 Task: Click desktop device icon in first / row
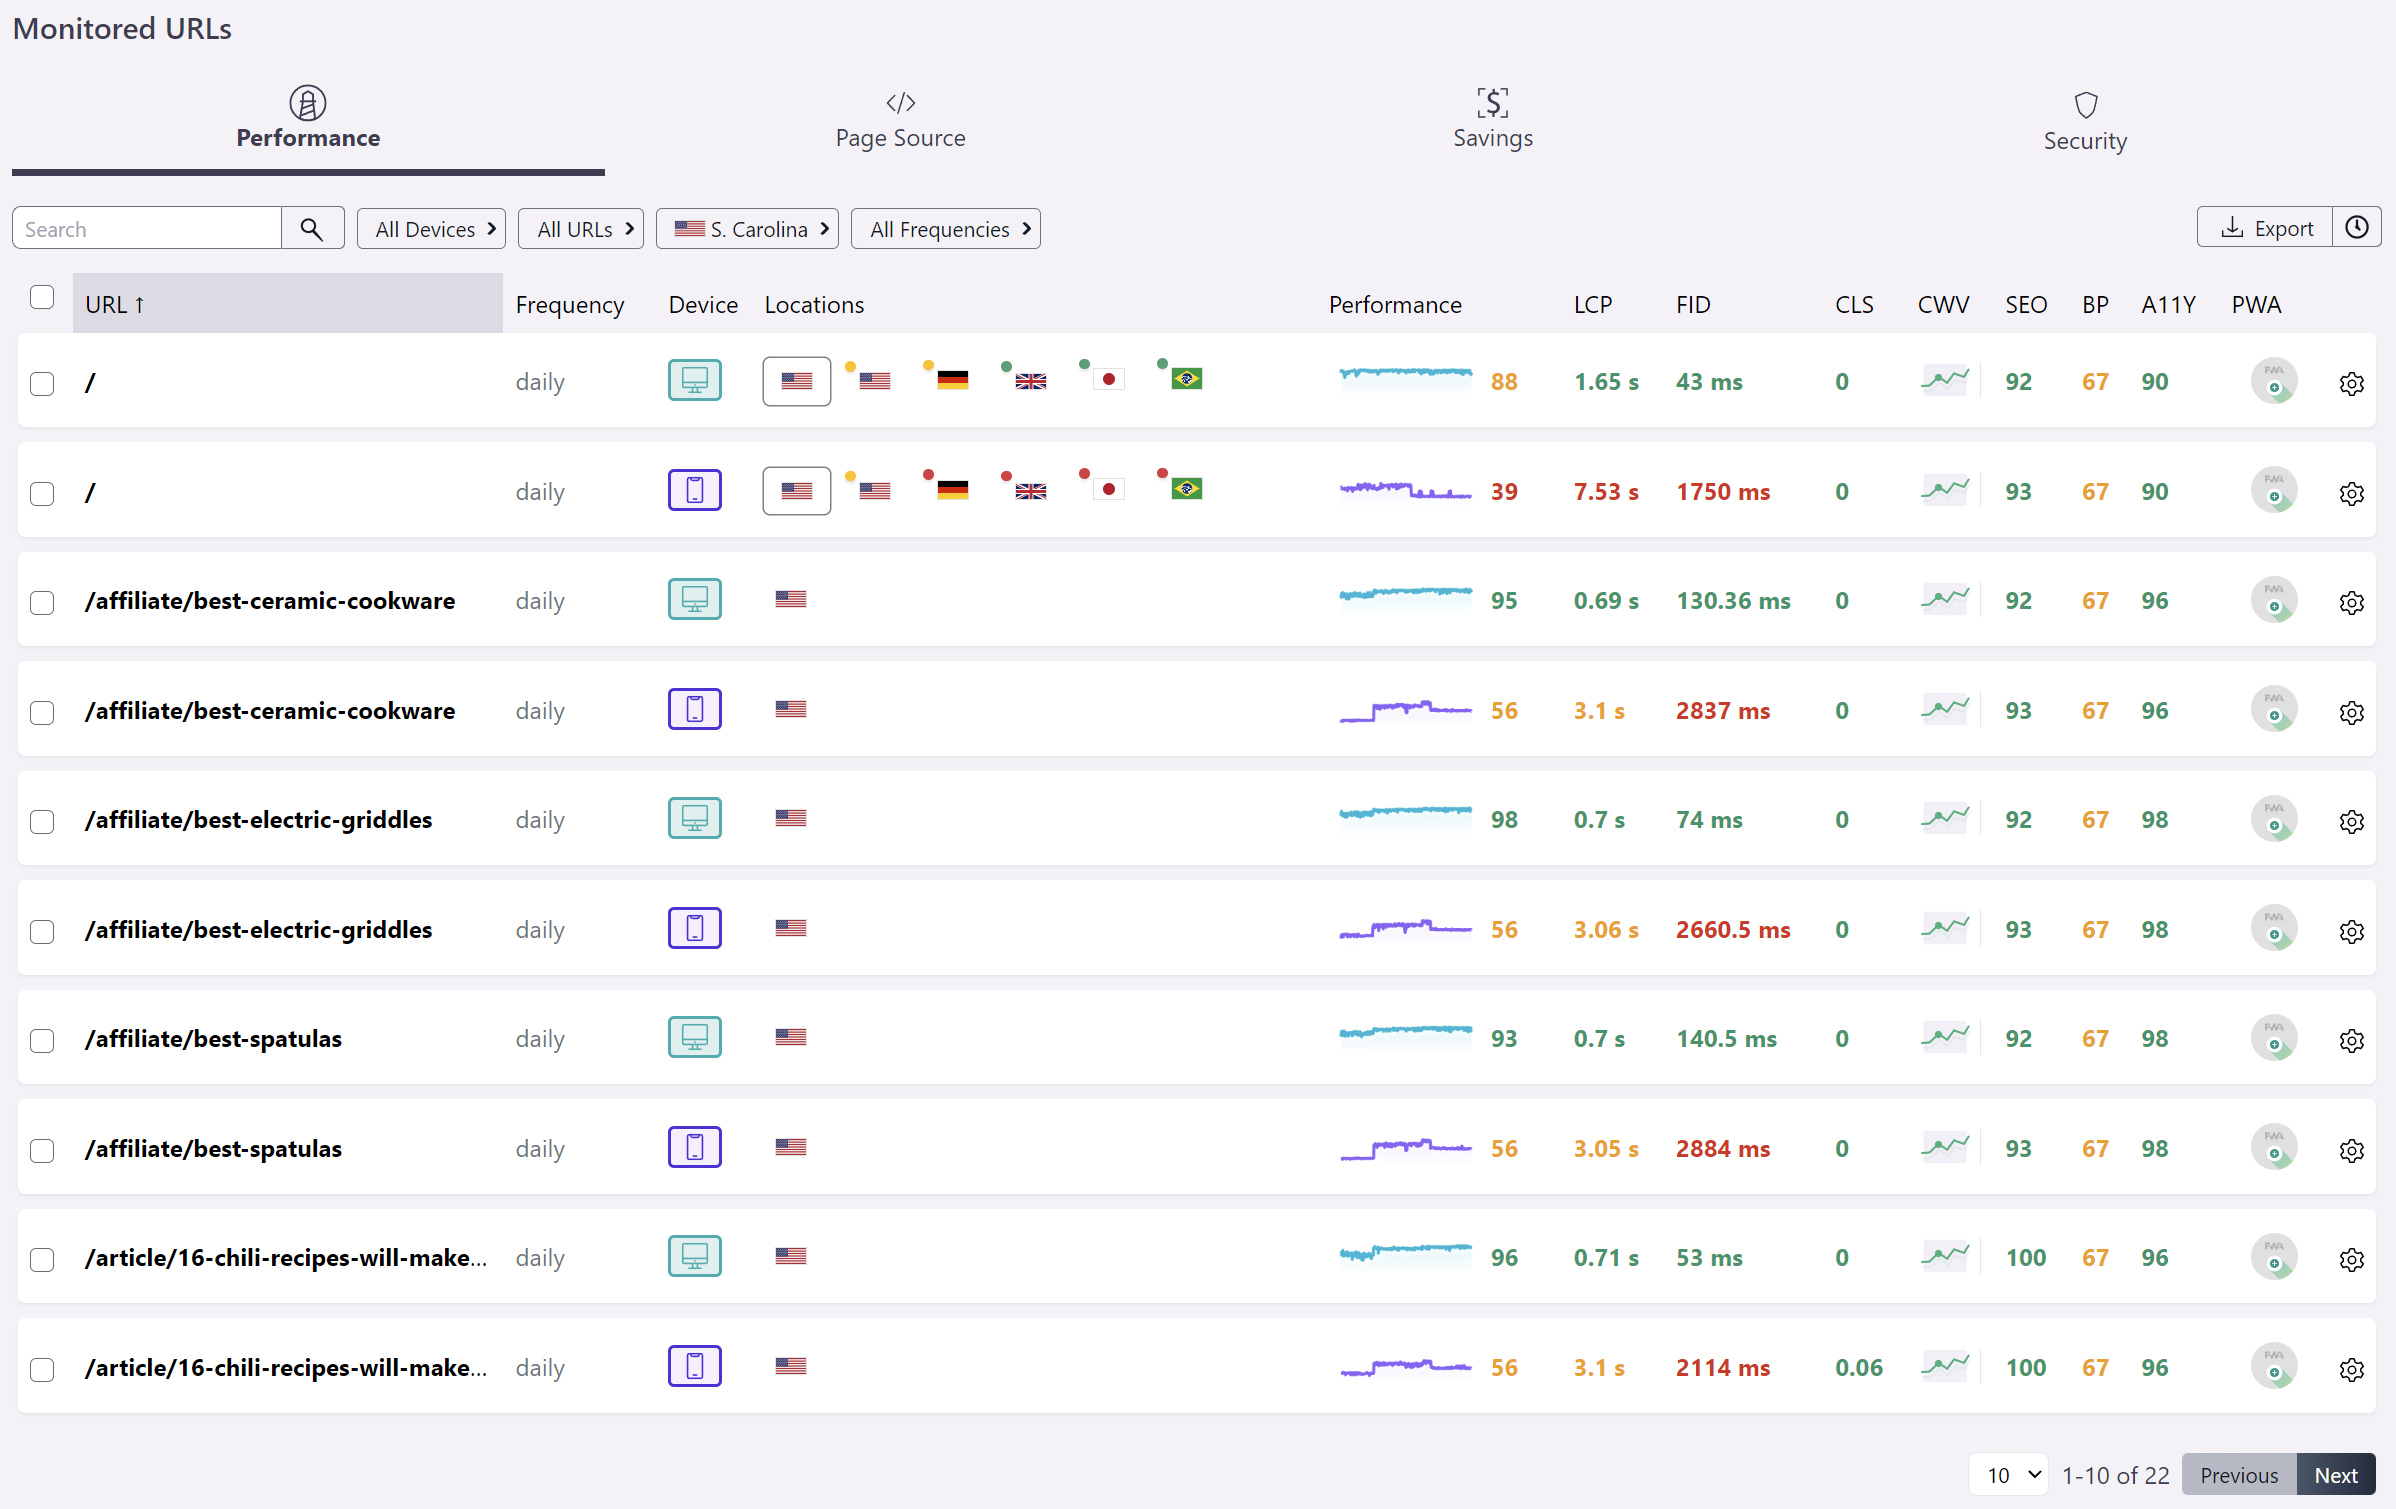click(x=694, y=380)
